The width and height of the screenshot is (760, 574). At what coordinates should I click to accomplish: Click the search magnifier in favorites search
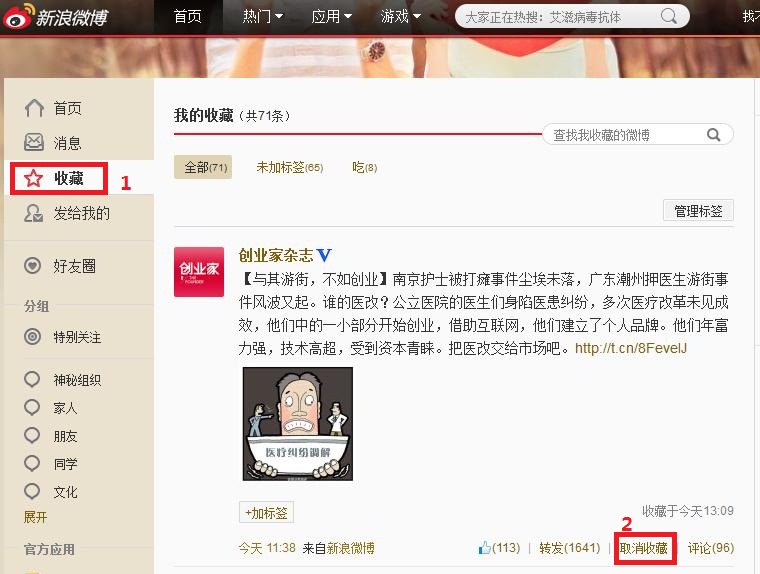714,135
